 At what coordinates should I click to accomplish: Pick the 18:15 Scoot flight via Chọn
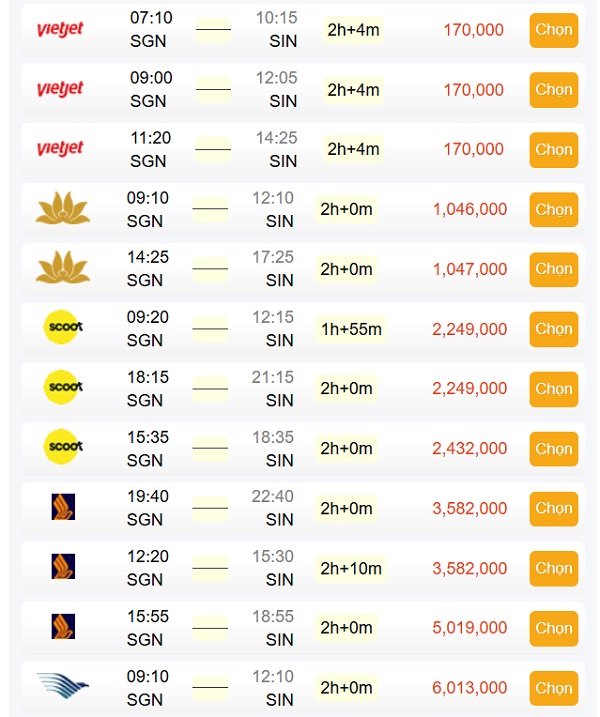[554, 389]
